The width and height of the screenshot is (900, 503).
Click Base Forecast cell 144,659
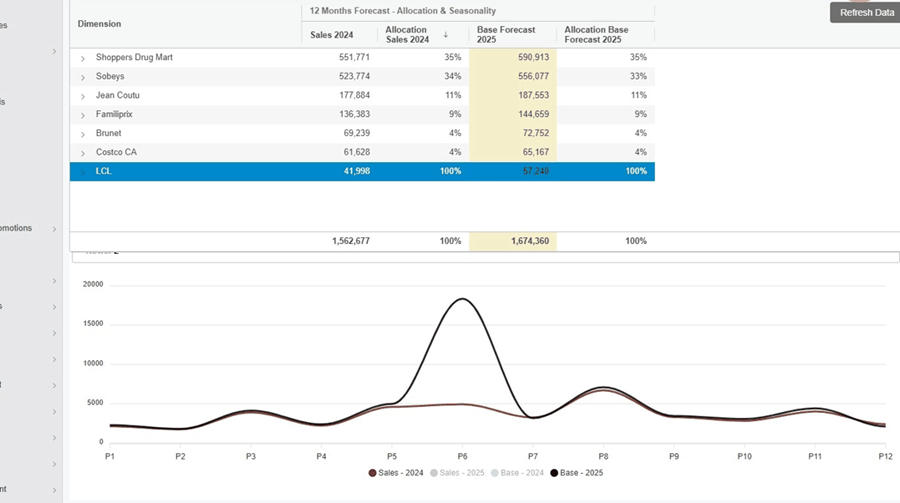point(513,114)
